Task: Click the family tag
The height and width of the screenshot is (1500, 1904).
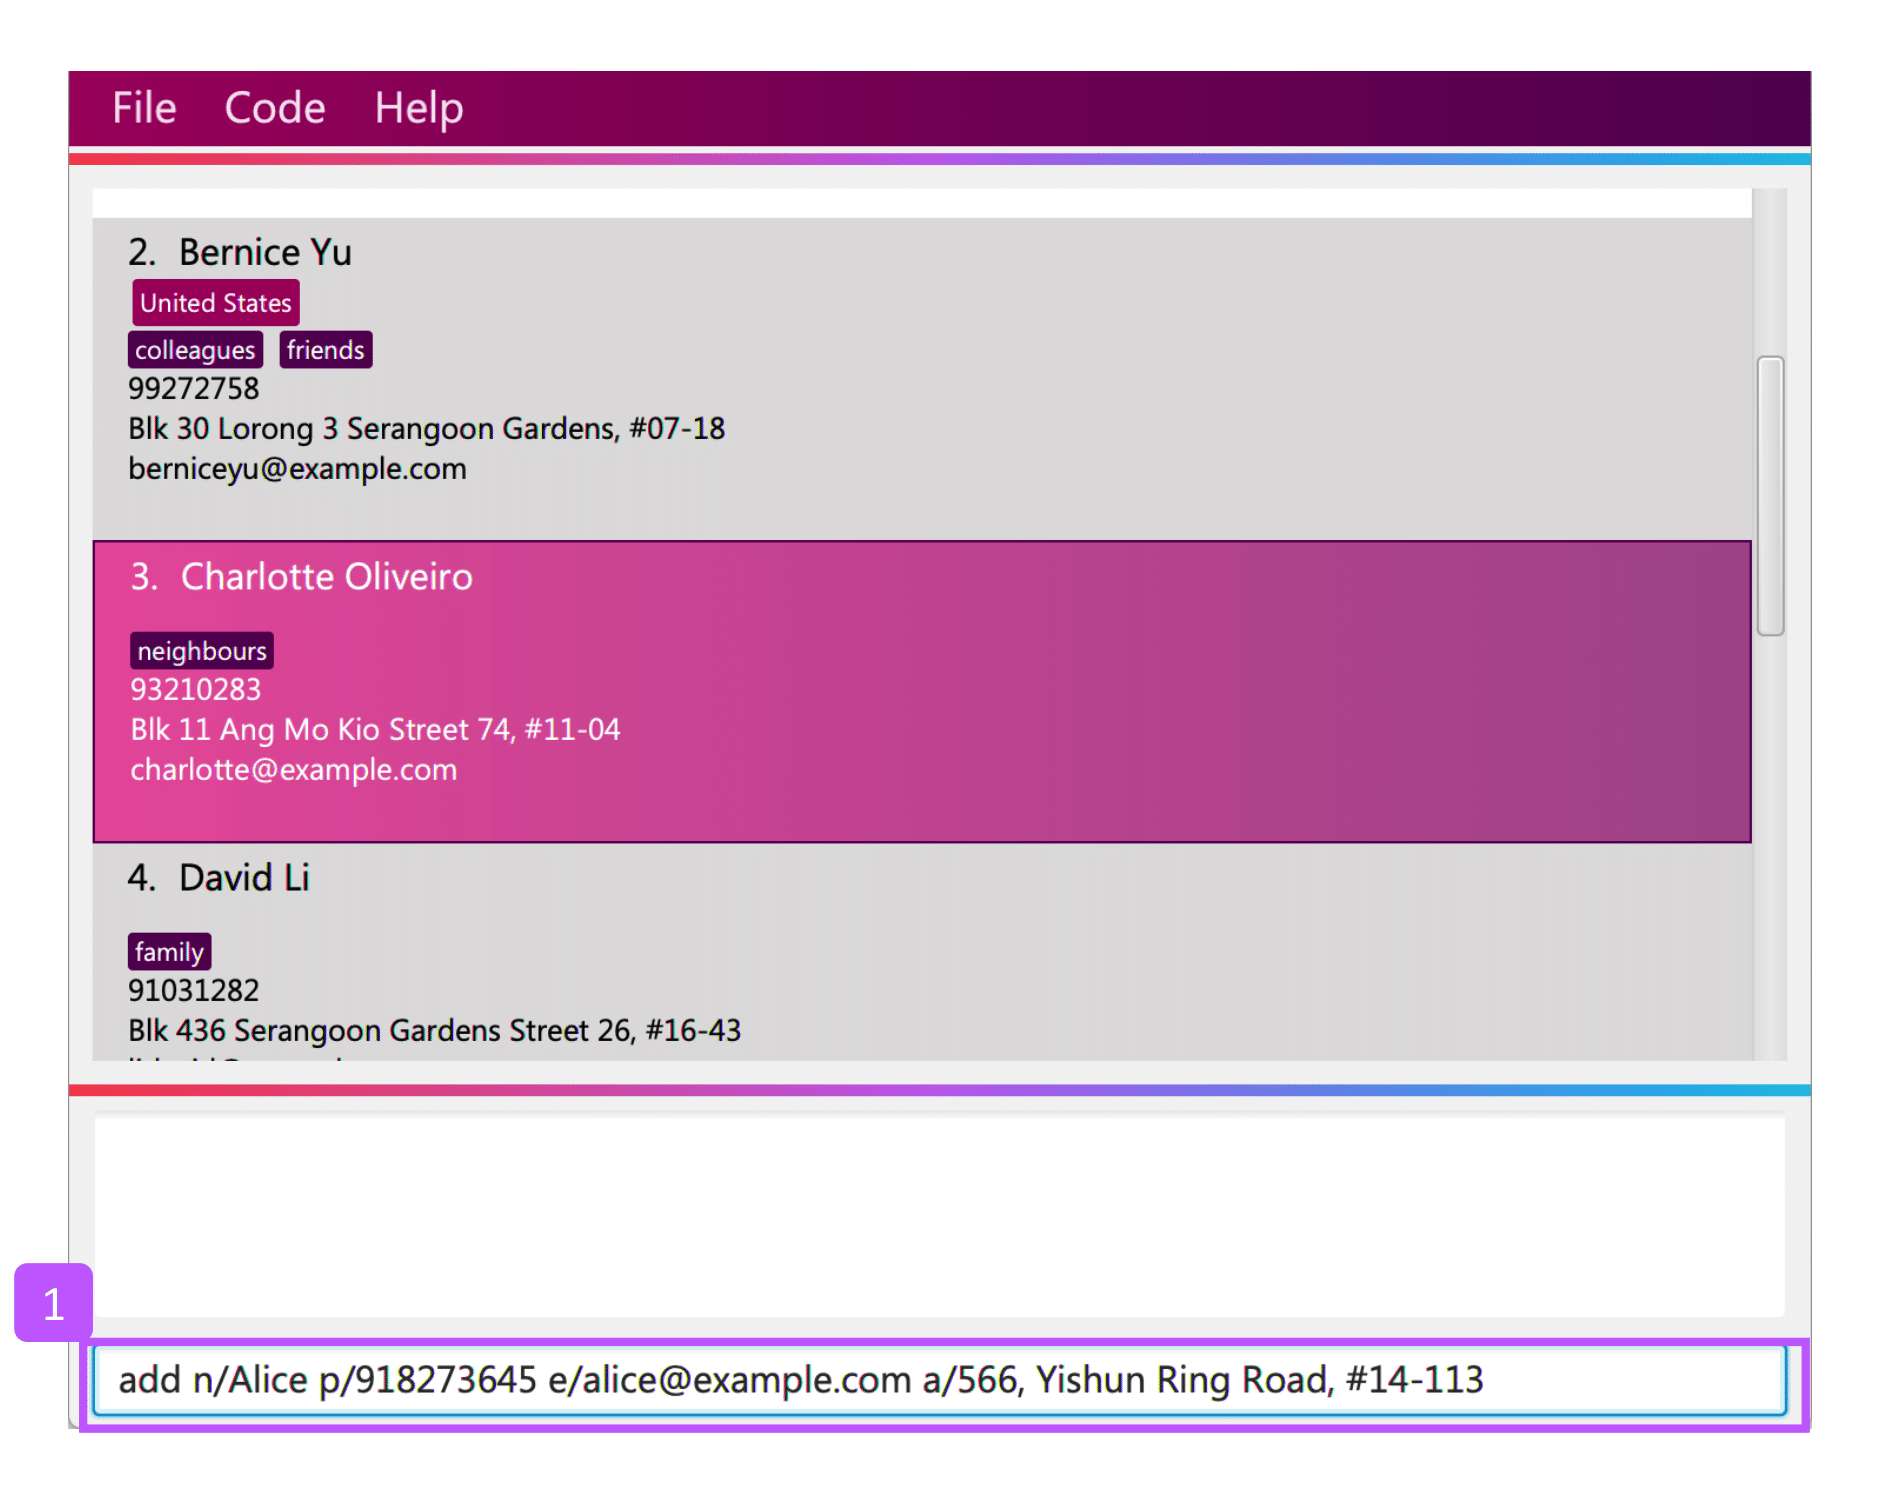Action: 169,952
